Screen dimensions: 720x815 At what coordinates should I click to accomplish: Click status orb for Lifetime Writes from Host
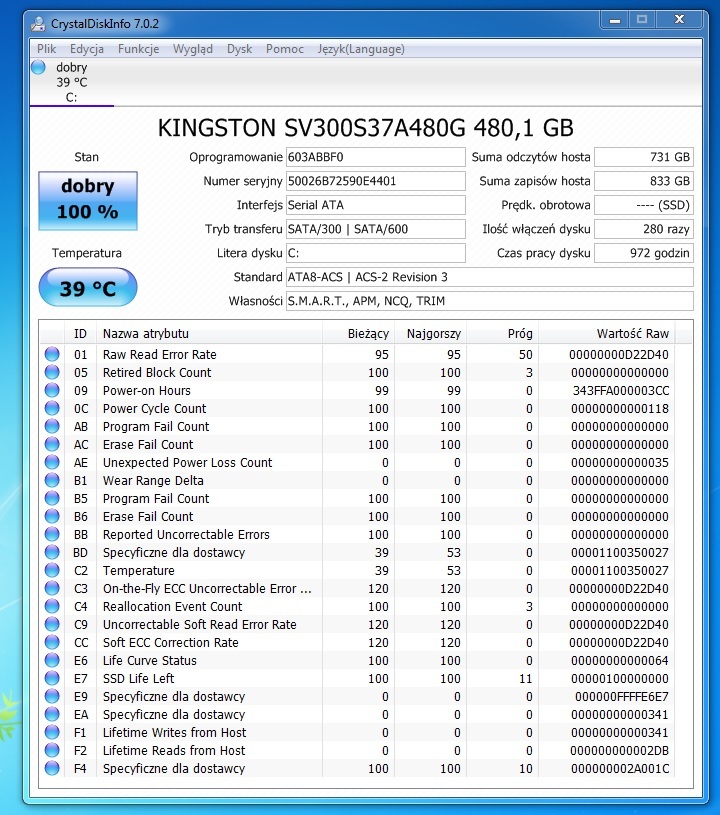tap(52, 732)
